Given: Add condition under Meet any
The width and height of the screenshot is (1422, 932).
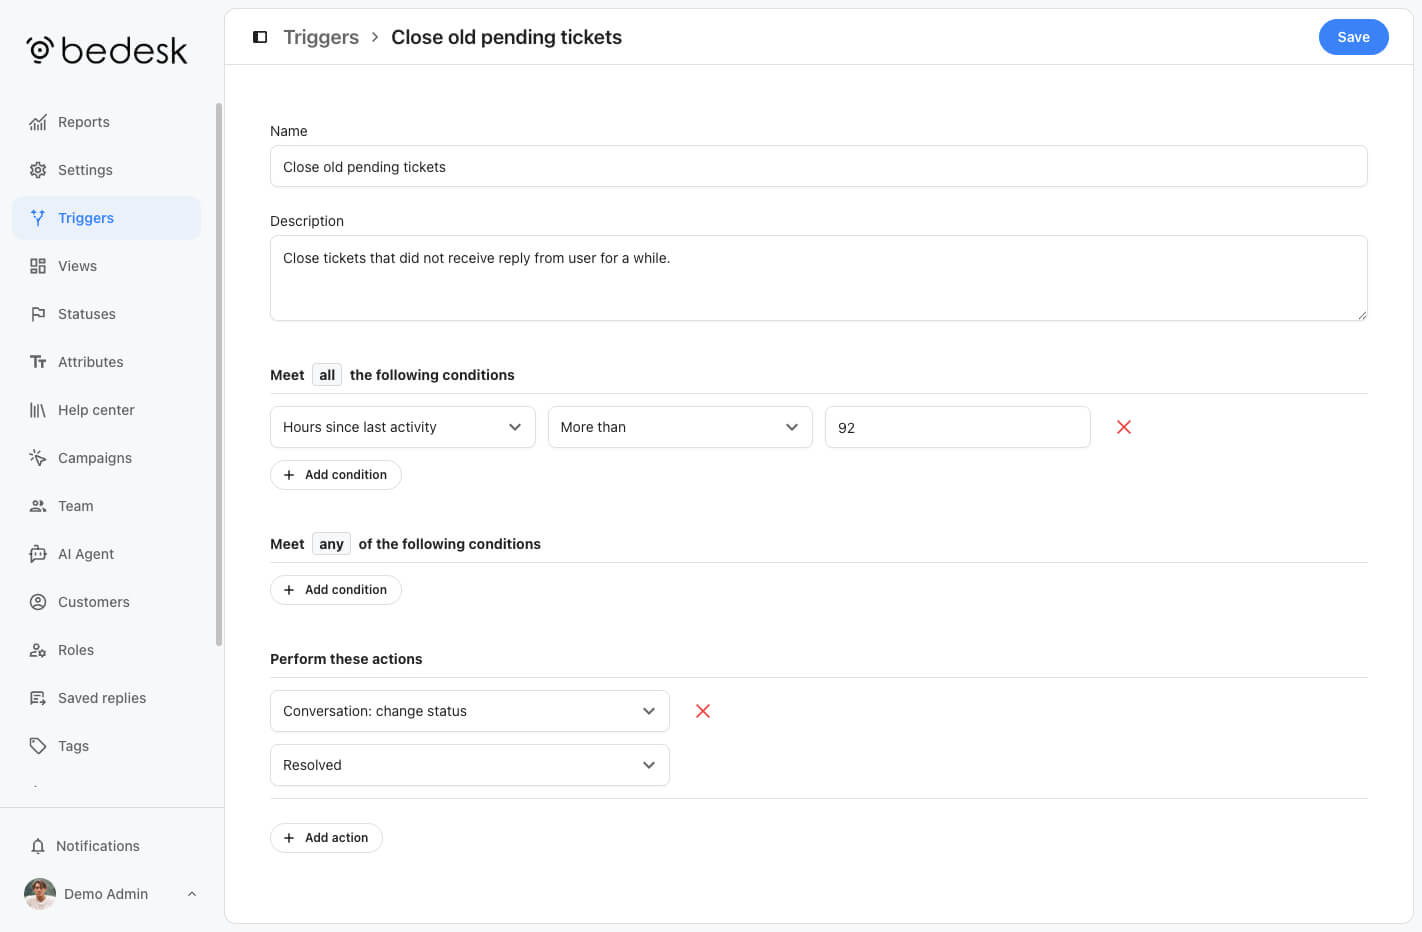Looking at the screenshot, I should pos(336,590).
